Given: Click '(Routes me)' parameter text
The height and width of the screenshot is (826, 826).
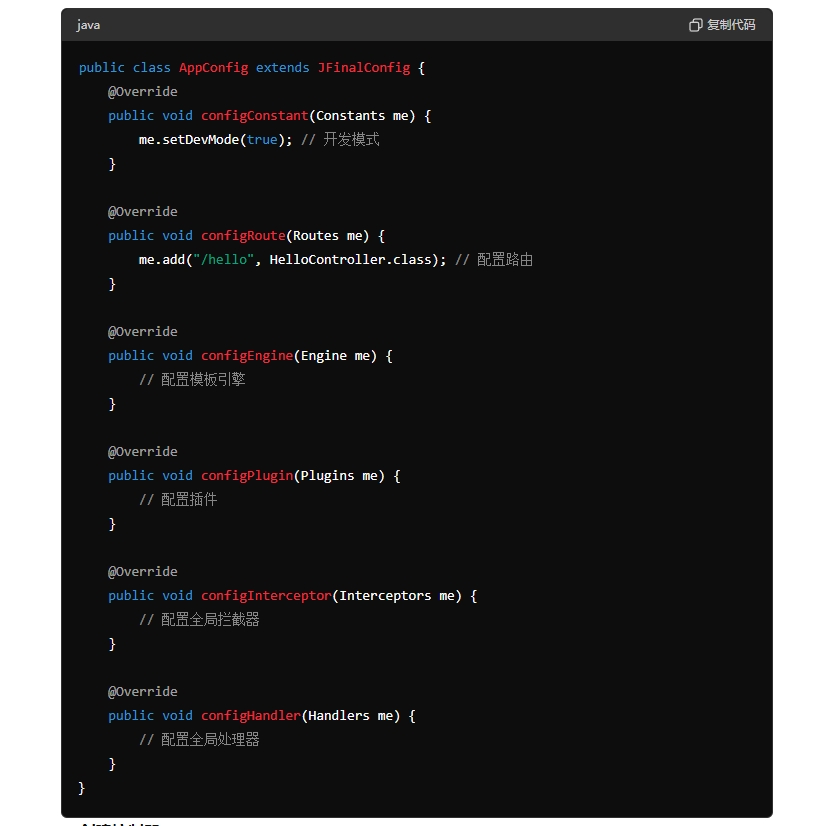Looking at the screenshot, I should coord(327,236).
